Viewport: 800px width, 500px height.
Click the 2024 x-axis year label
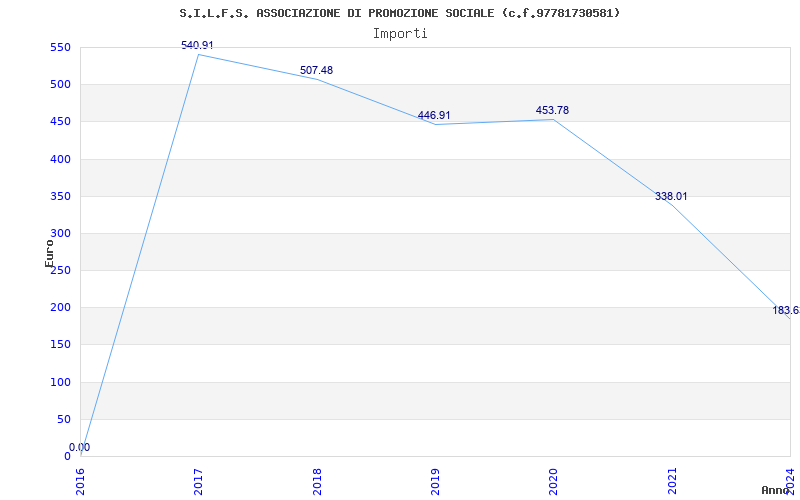pyautogui.click(x=790, y=481)
